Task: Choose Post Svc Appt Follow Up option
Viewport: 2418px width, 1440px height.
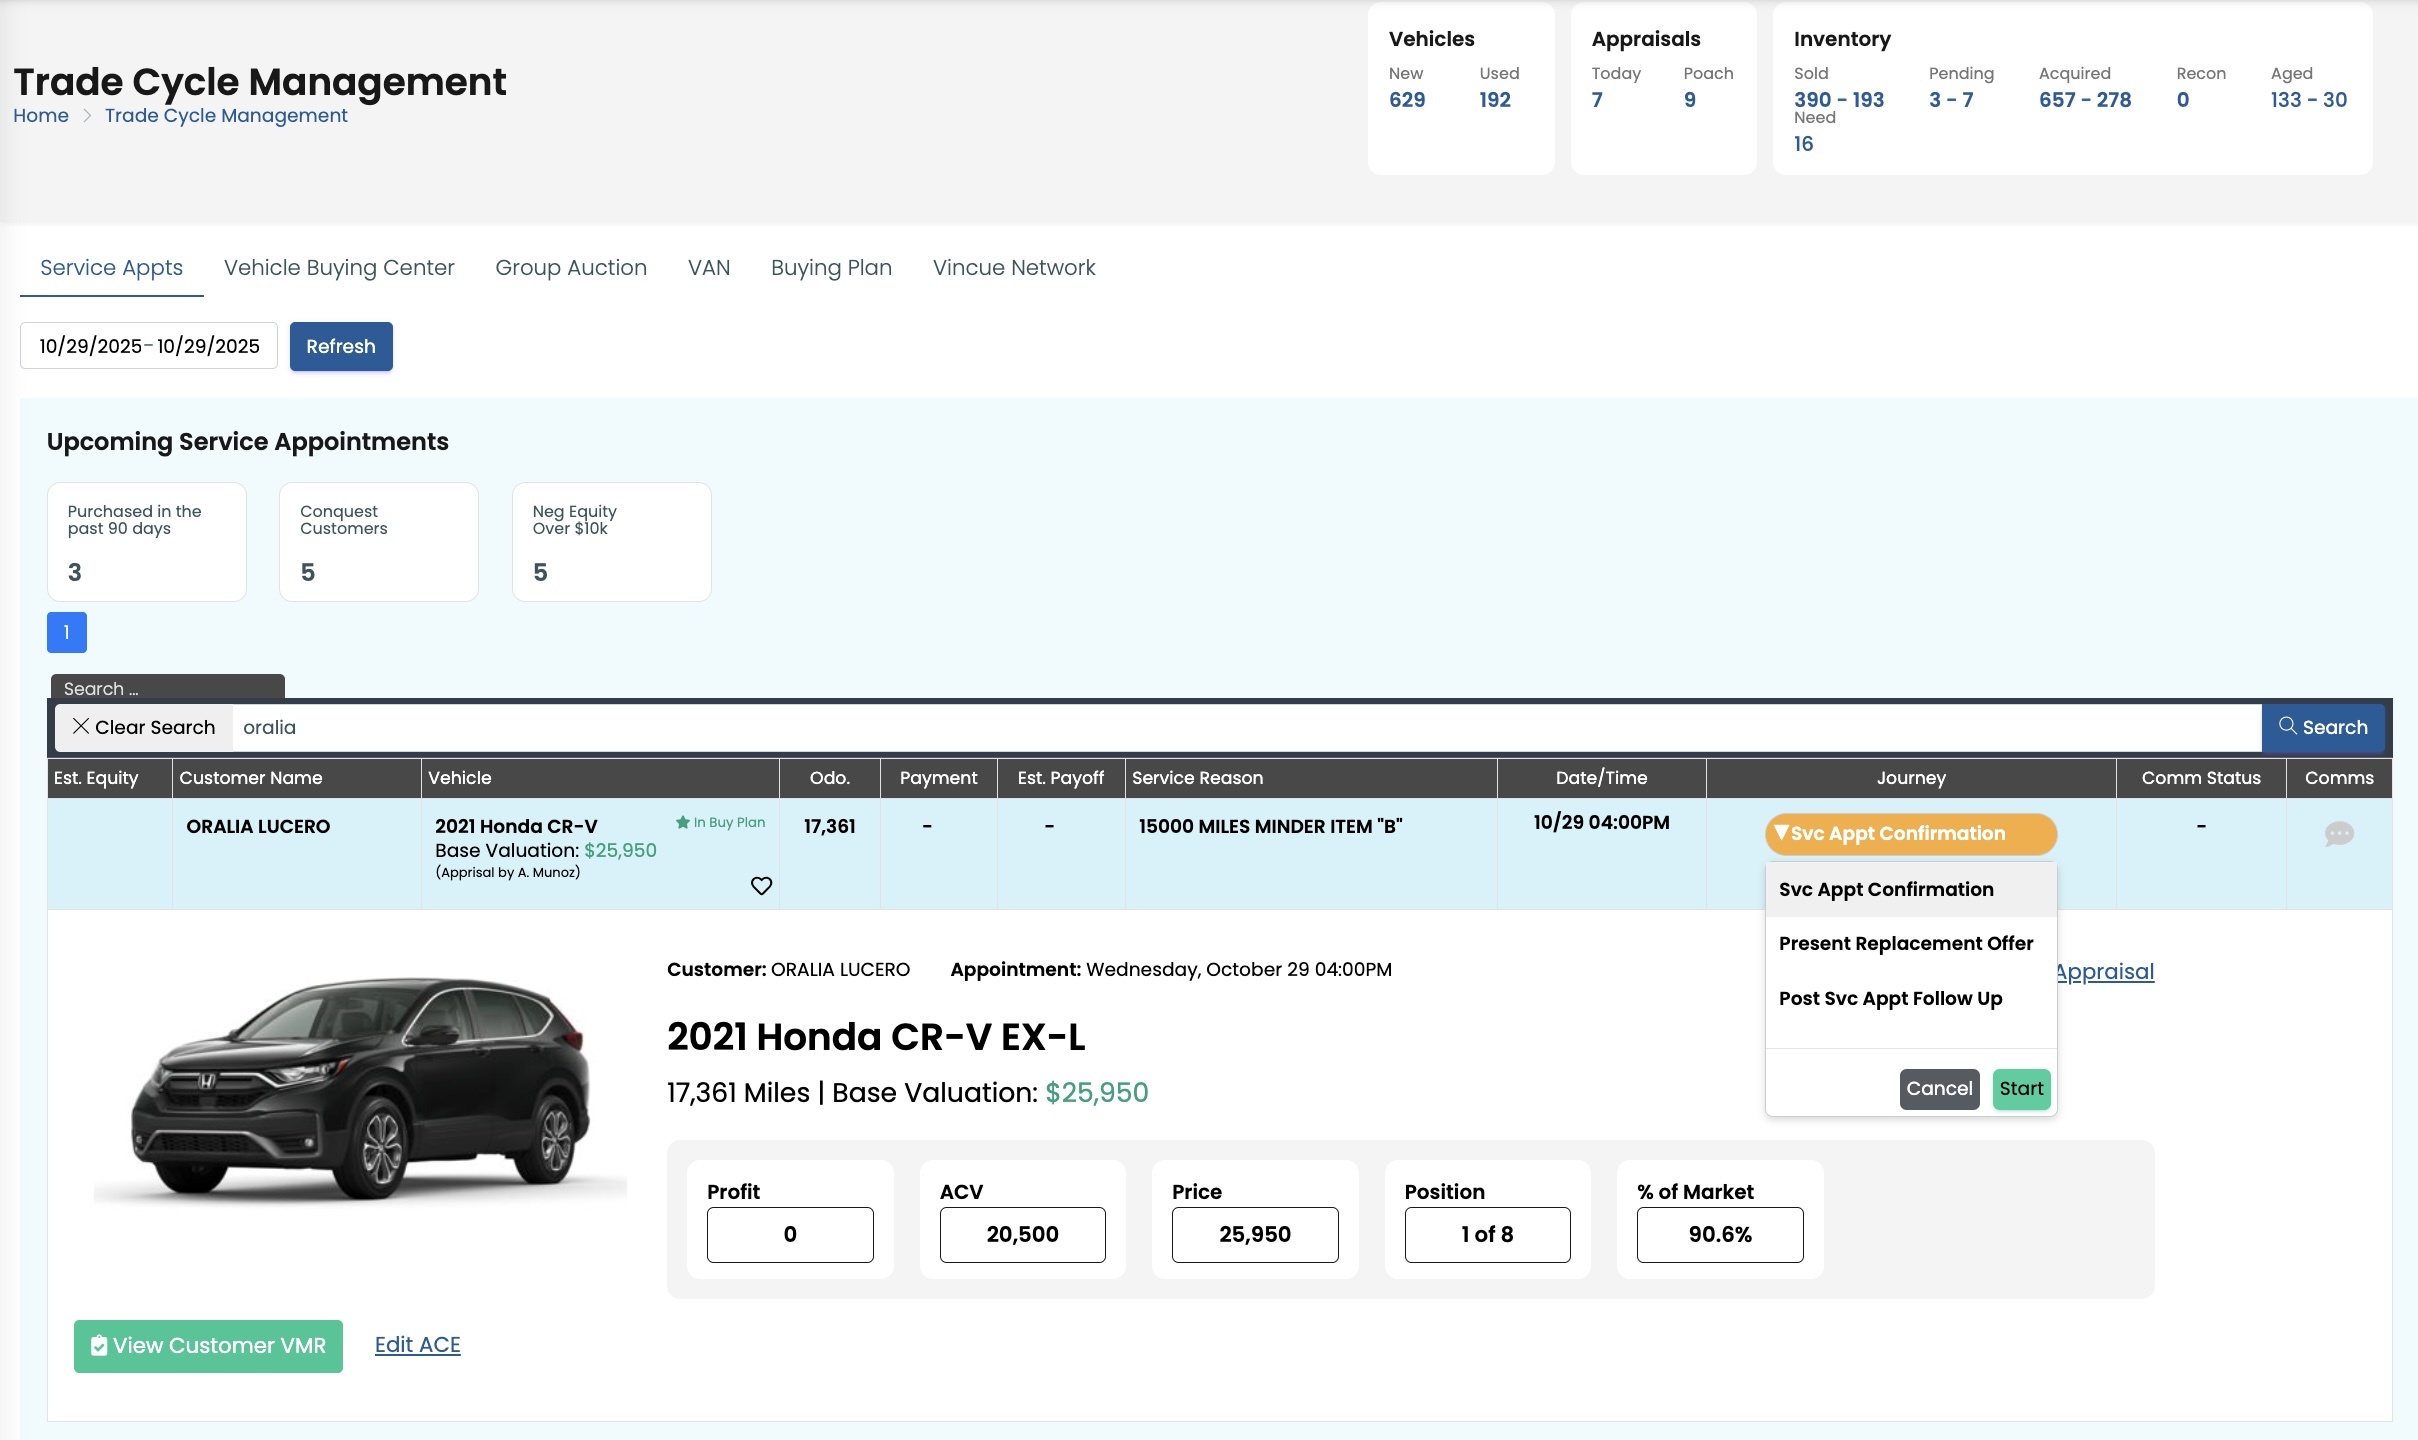Action: pyautogui.click(x=1890, y=998)
